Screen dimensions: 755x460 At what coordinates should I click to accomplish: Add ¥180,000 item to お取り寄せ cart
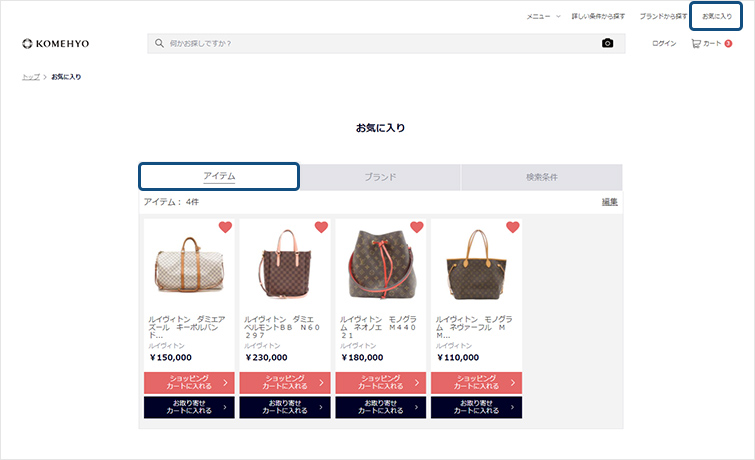point(380,407)
